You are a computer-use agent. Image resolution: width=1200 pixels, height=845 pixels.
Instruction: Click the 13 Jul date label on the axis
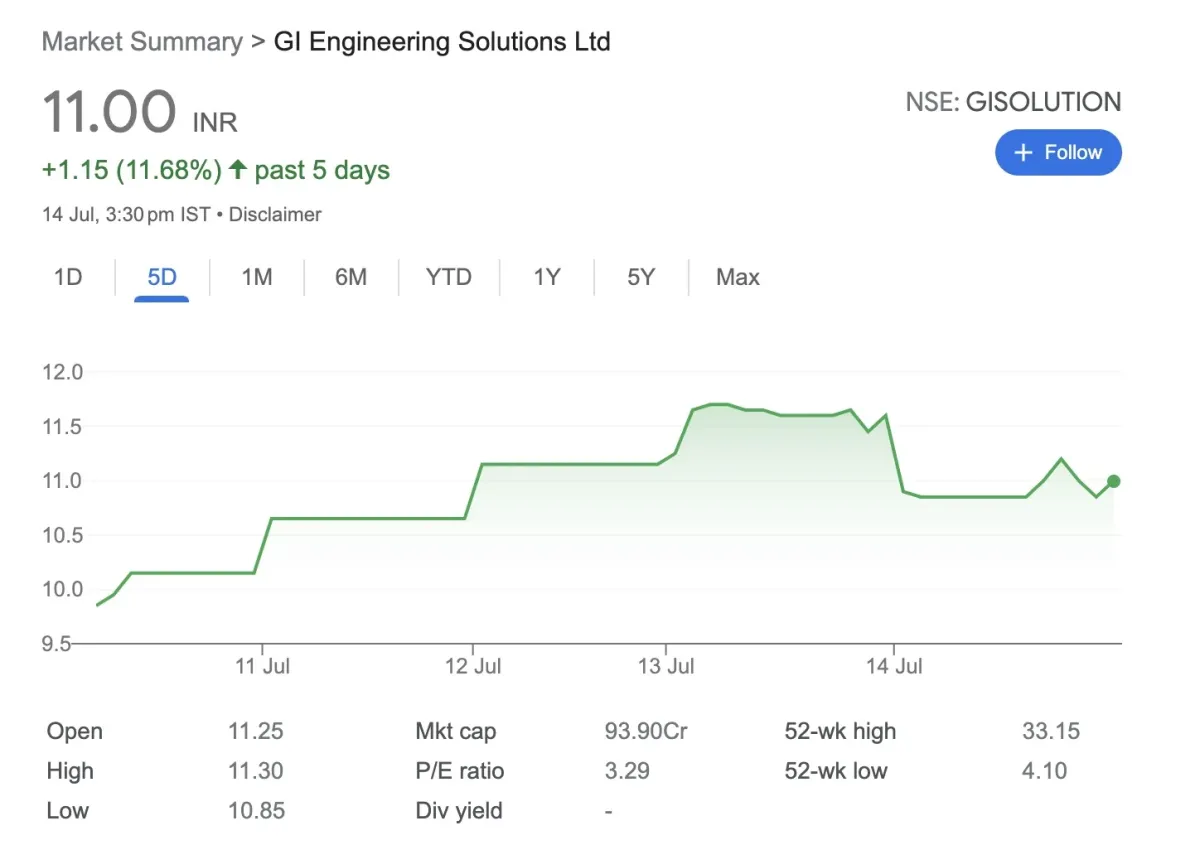[x=667, y=666]
